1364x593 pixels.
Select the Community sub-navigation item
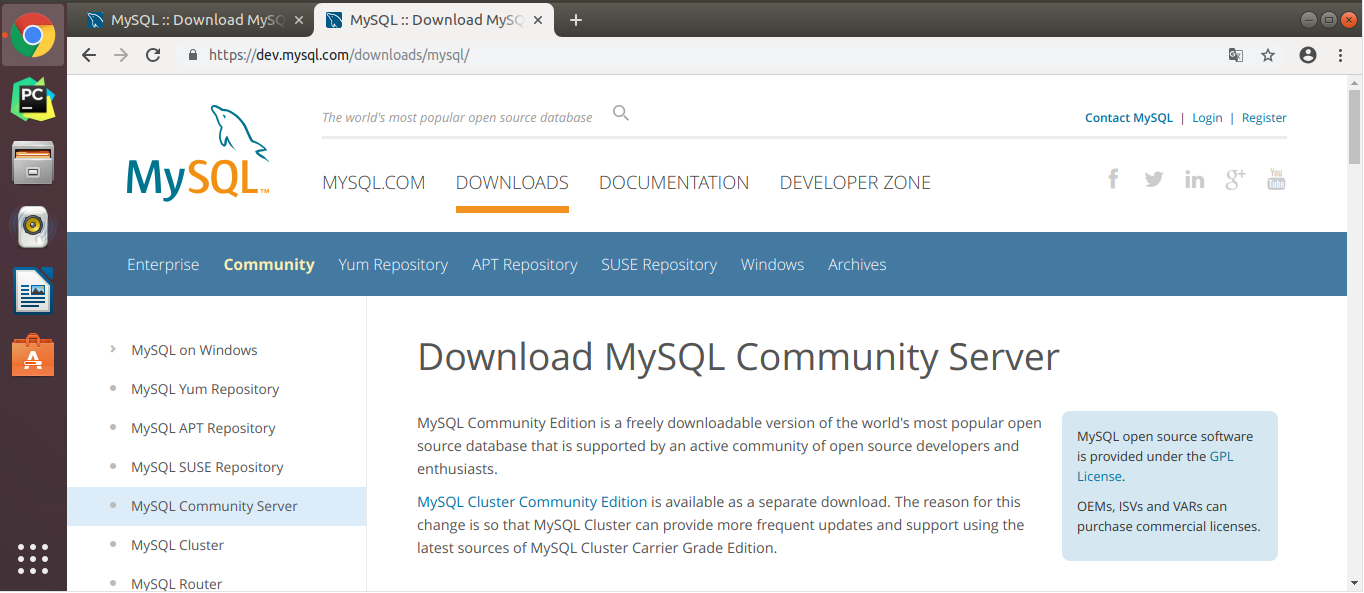point(269,265)
